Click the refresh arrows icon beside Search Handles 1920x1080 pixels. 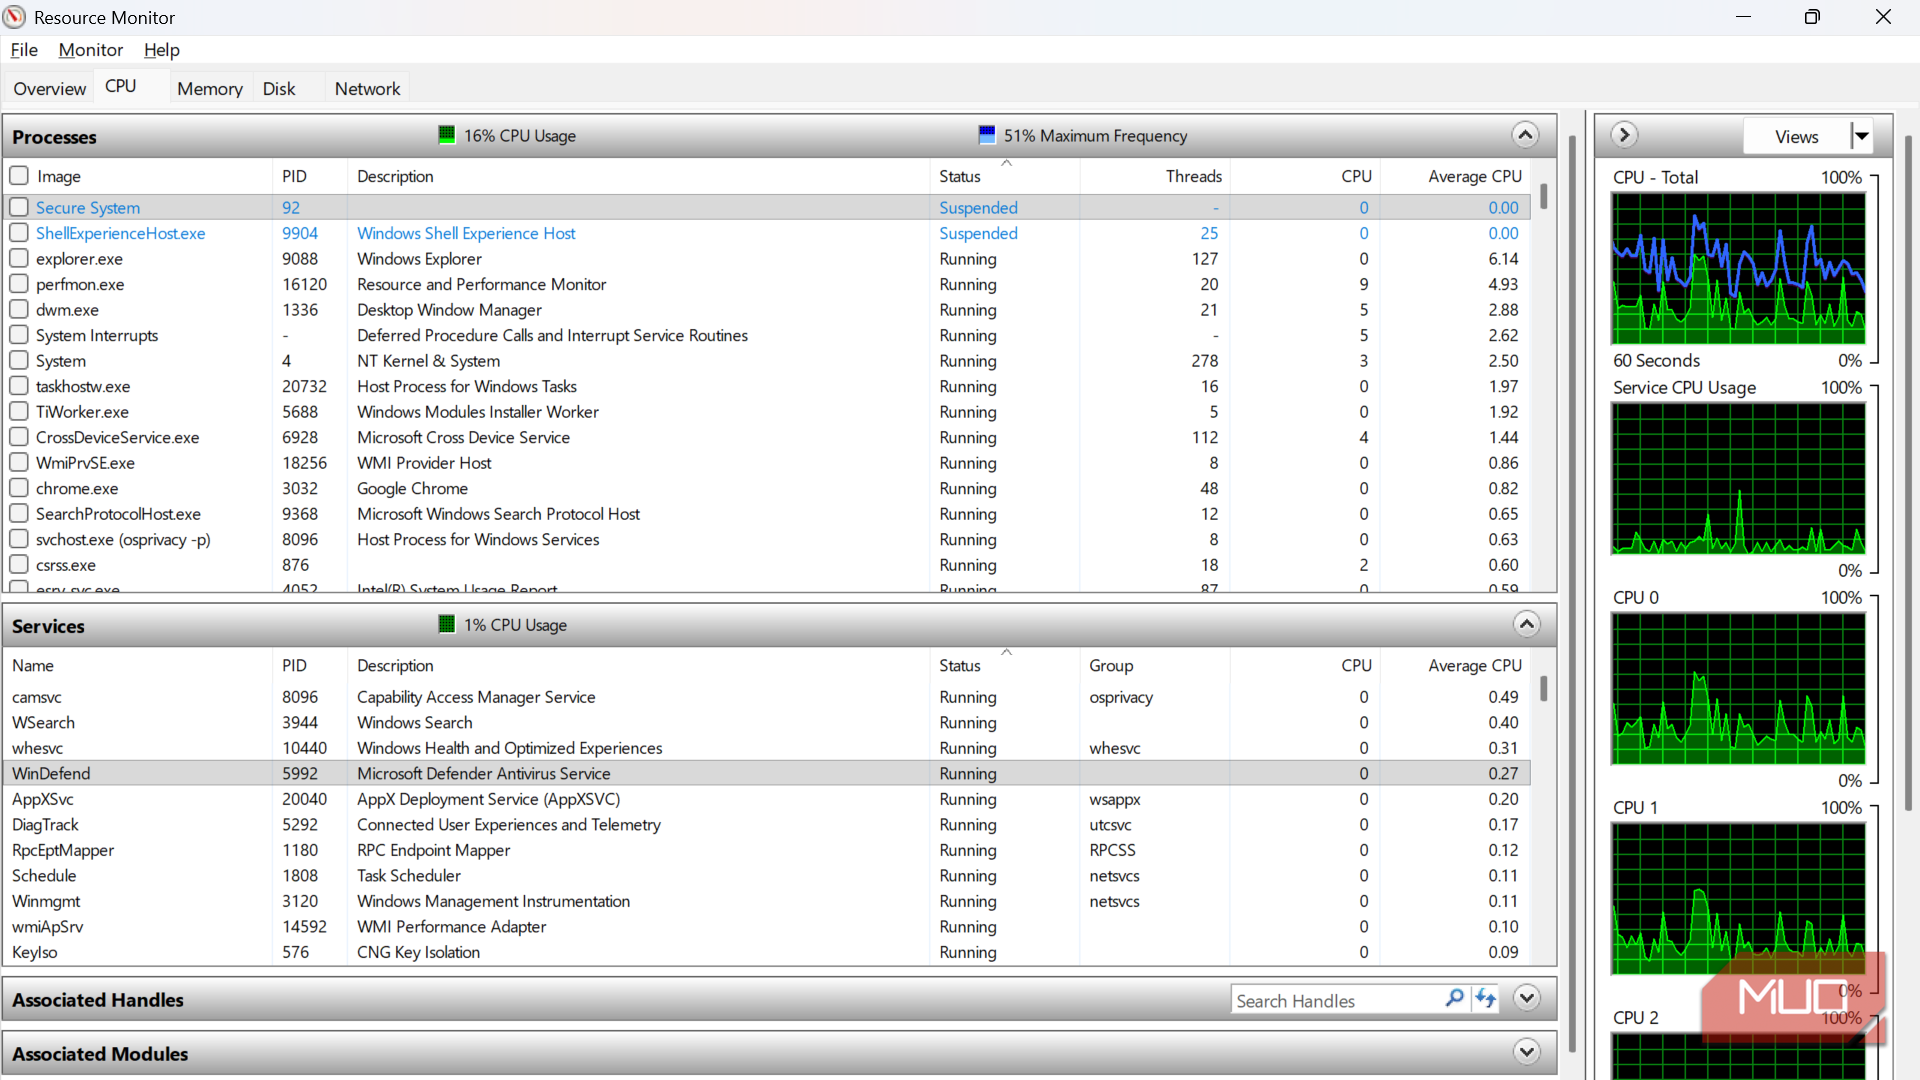pyautogui.click(x=1486, y=998)
